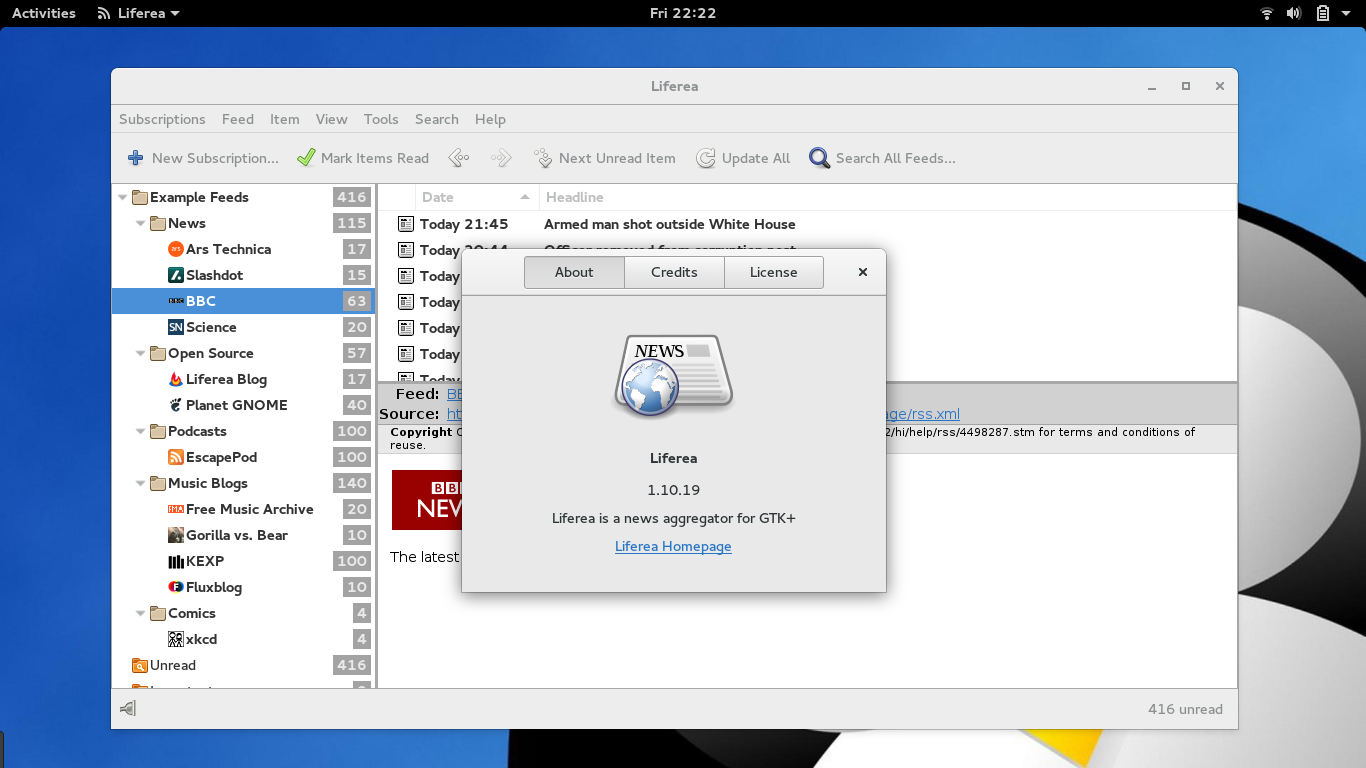Click the item icon for Armed man headline
The image size is (1366, 768).
[405, 224]
